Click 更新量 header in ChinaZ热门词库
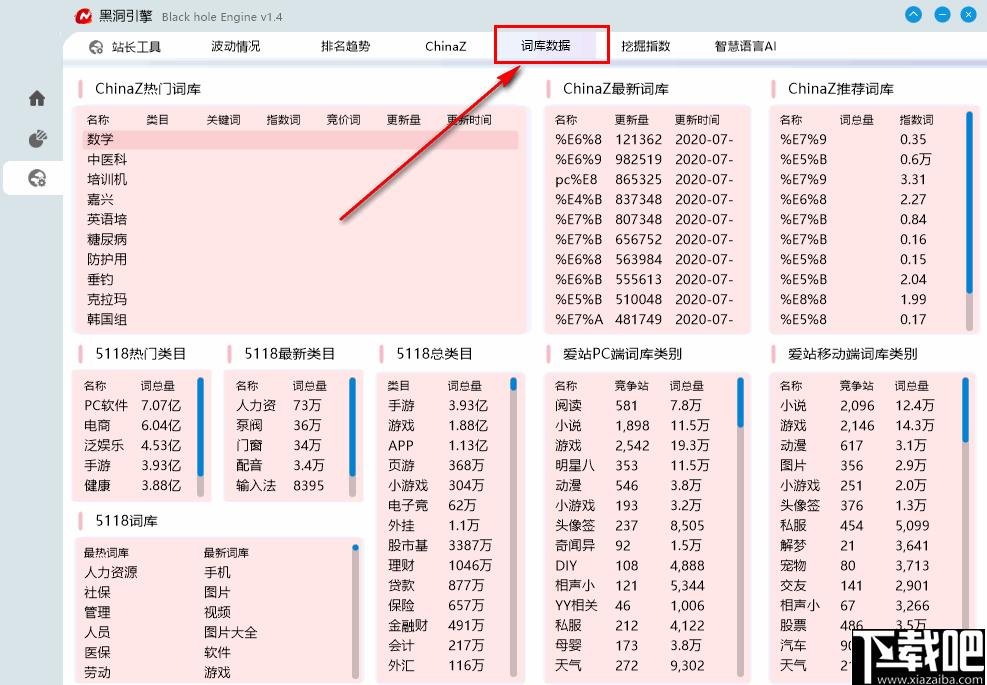The image size is (987, 685). (403, 120)
